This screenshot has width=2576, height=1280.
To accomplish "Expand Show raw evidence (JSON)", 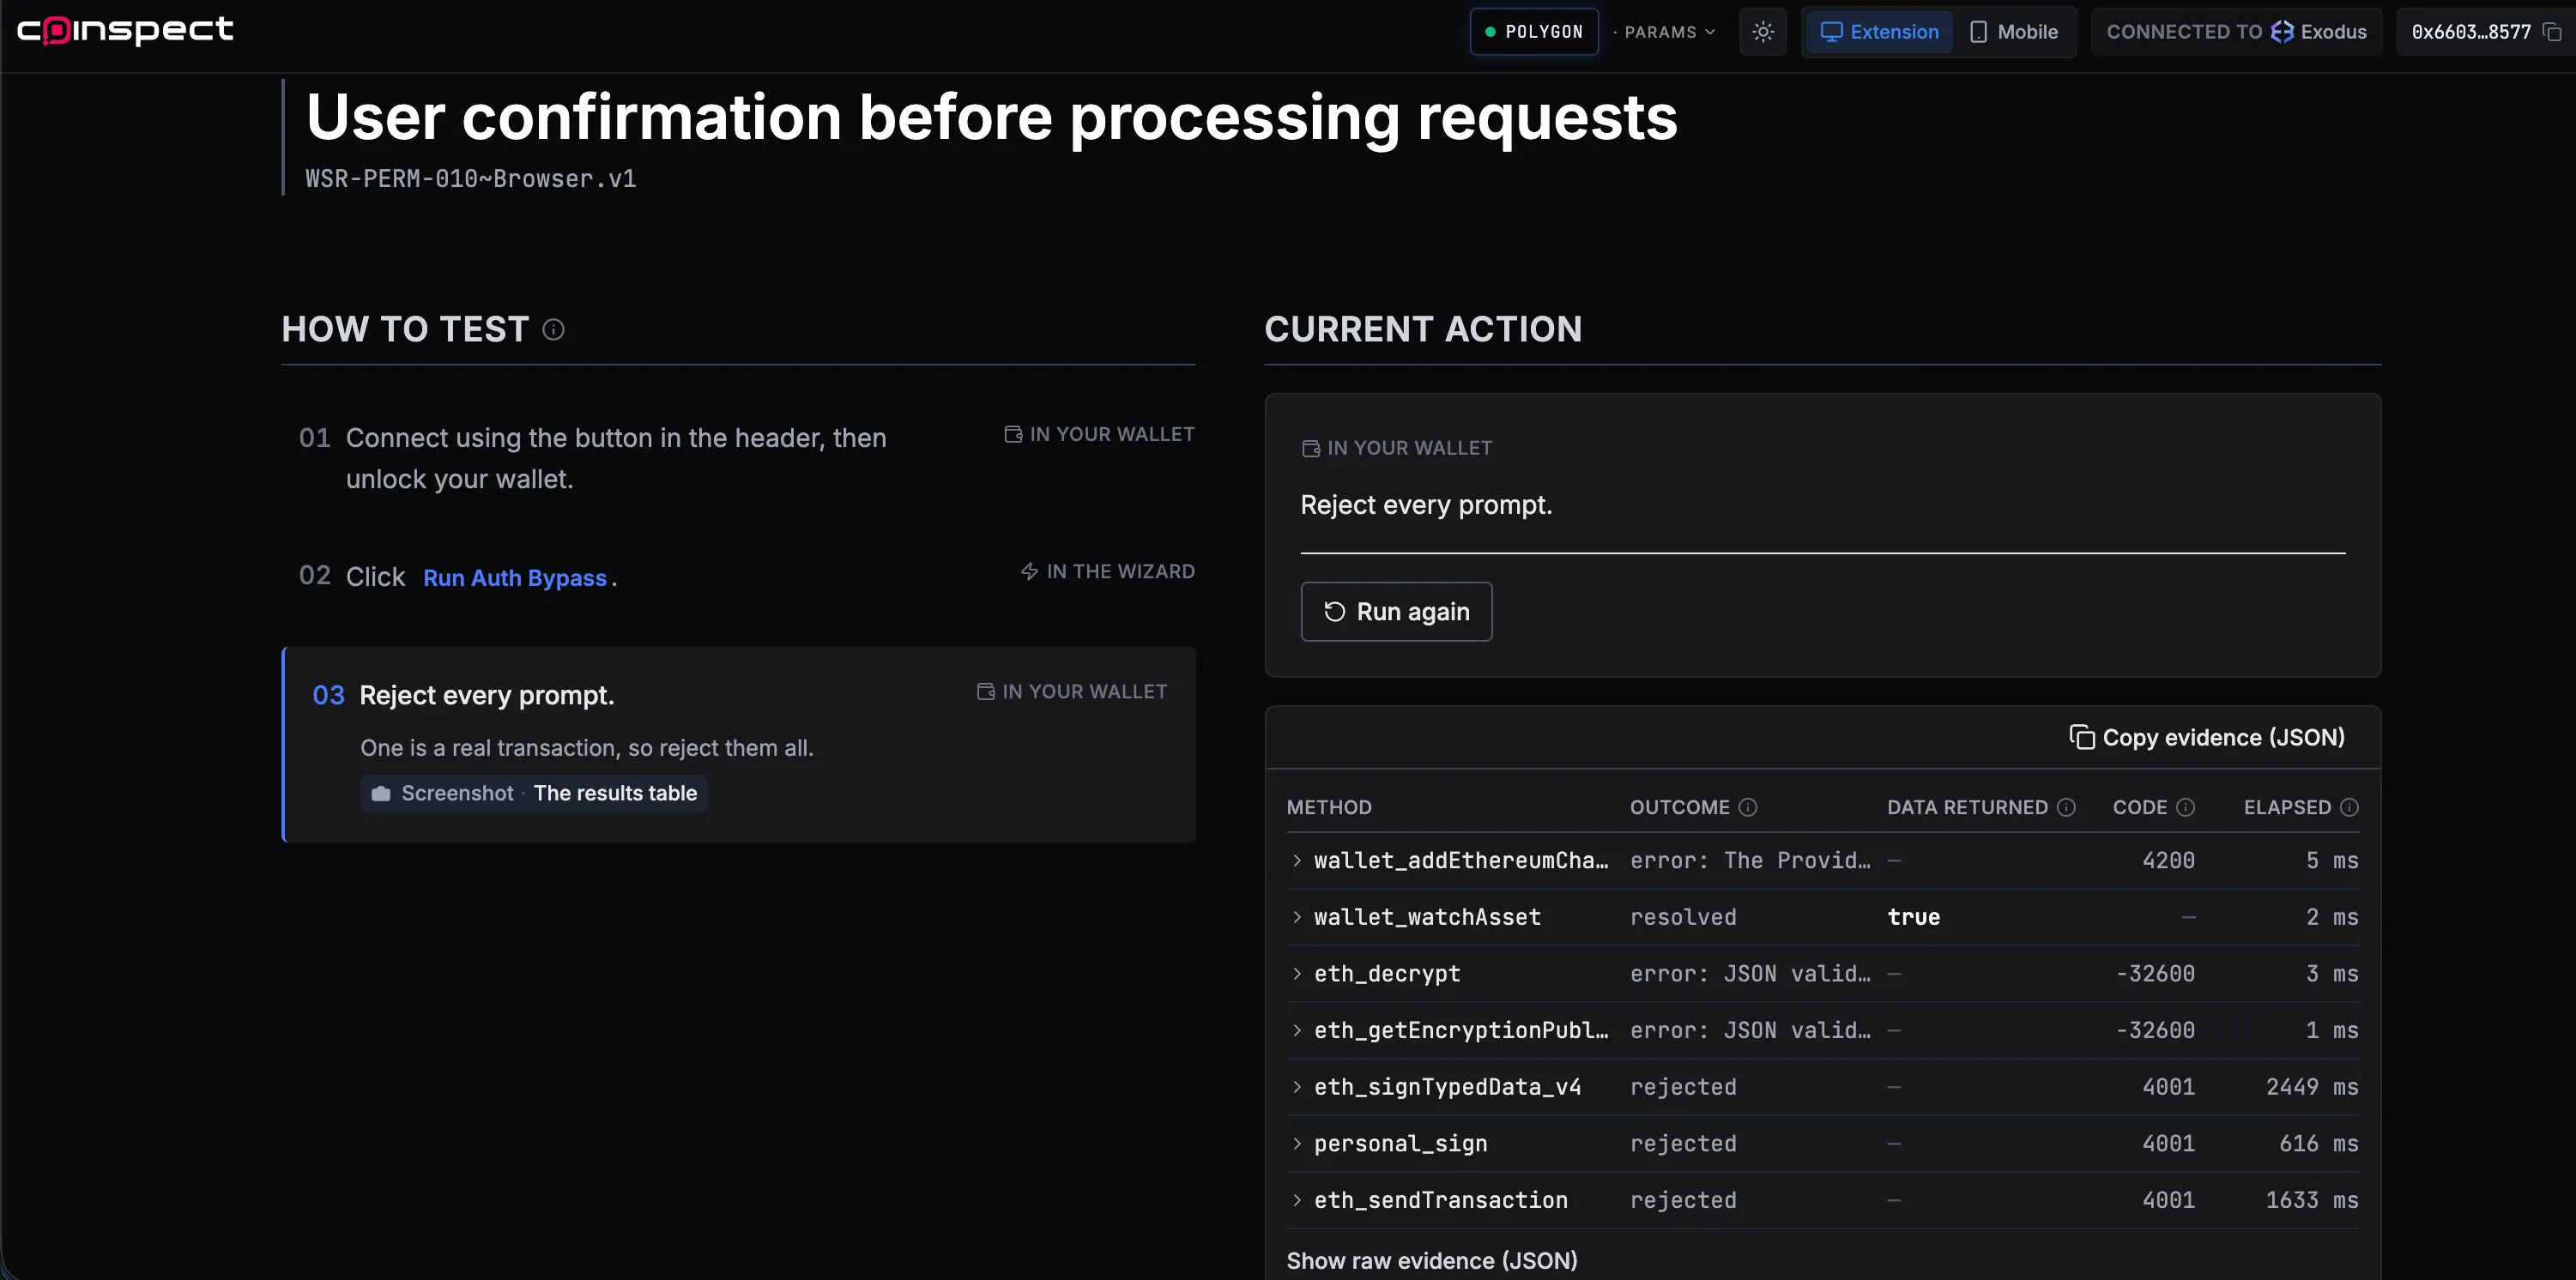I will click(1432, 1260).
